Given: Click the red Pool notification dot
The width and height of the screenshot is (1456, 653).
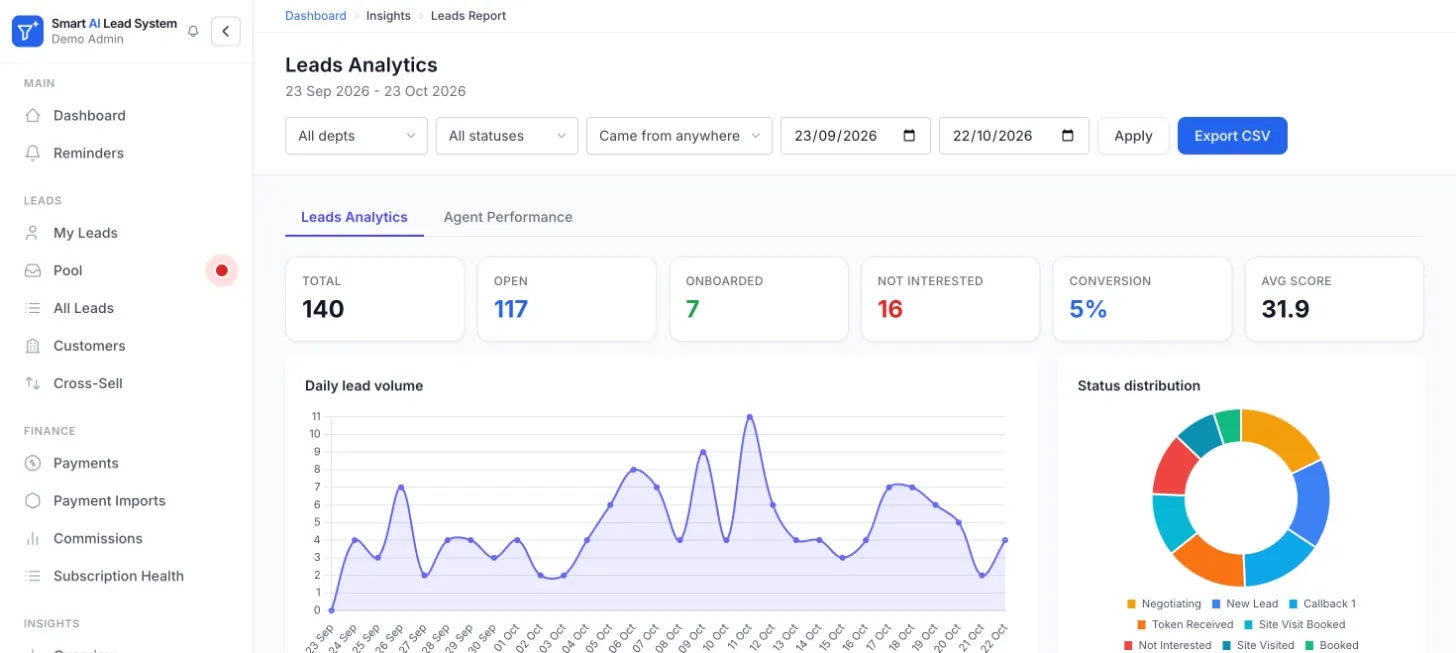Looking at the screenshot, I should click(222, 270).
